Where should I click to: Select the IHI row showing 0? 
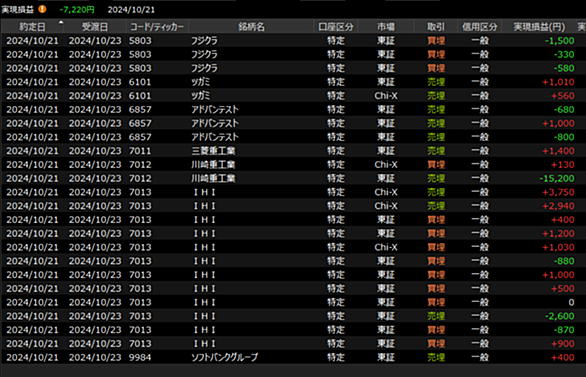click(x=293, y=302)
